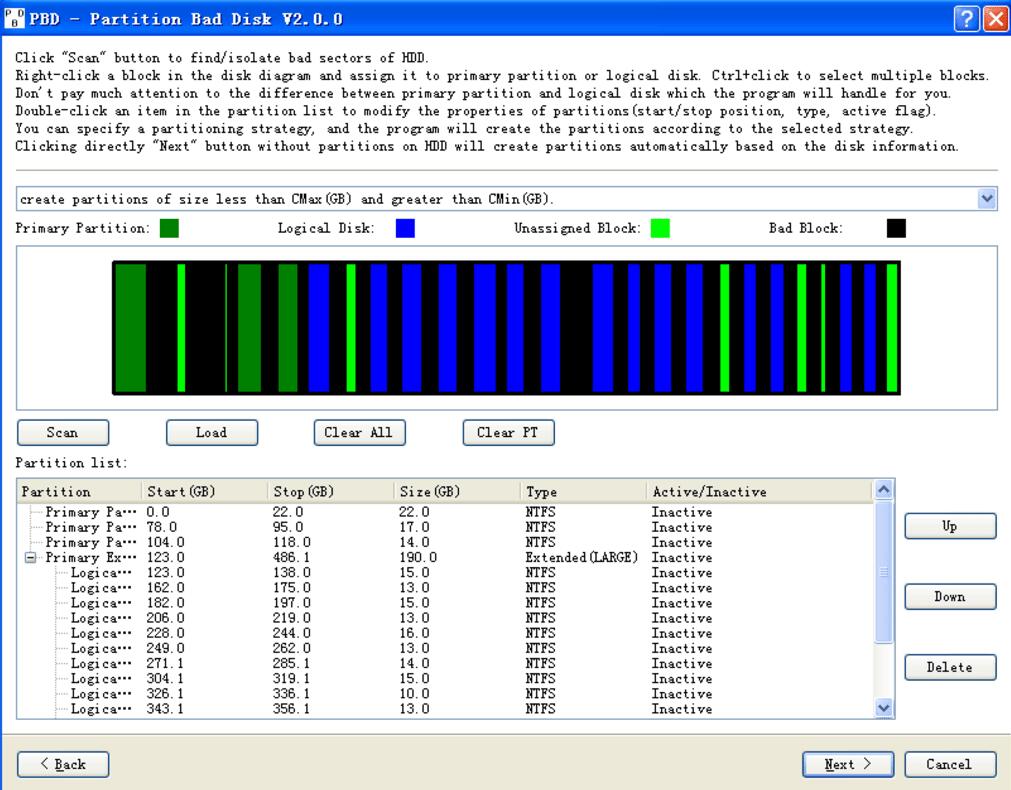Collapse the Primary Extended partition tree node
1011x790 pixels.
point(30,557)
